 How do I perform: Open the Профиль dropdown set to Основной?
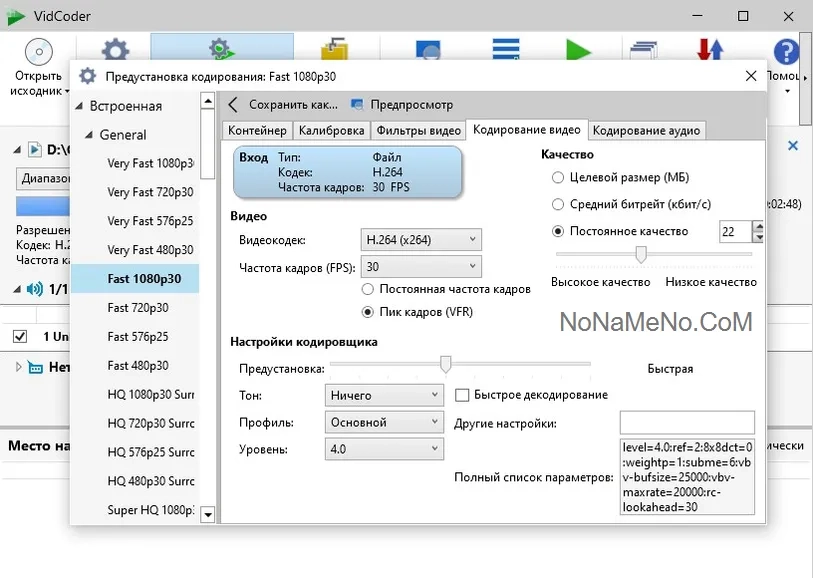click(384, 422)
